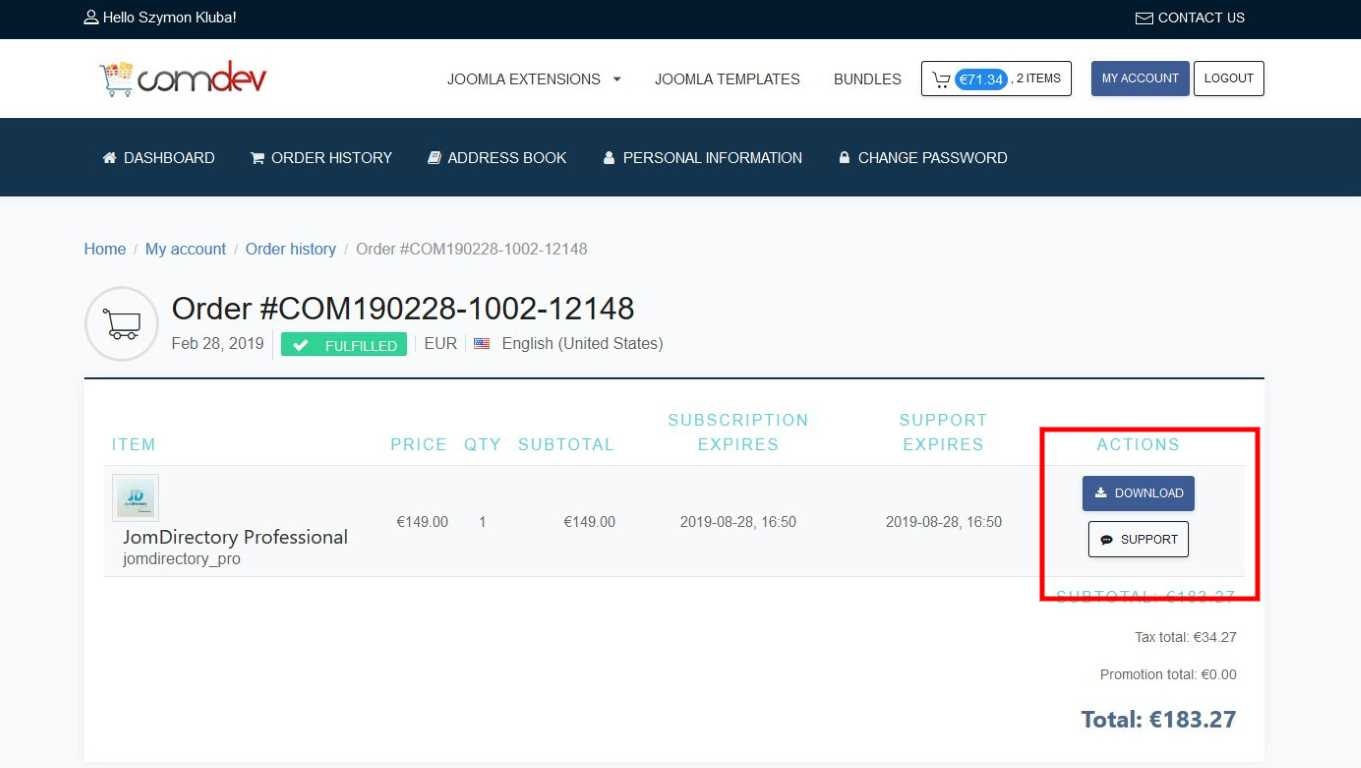Click the quantity value 1

pyautogui.click(x=482, y=522)
